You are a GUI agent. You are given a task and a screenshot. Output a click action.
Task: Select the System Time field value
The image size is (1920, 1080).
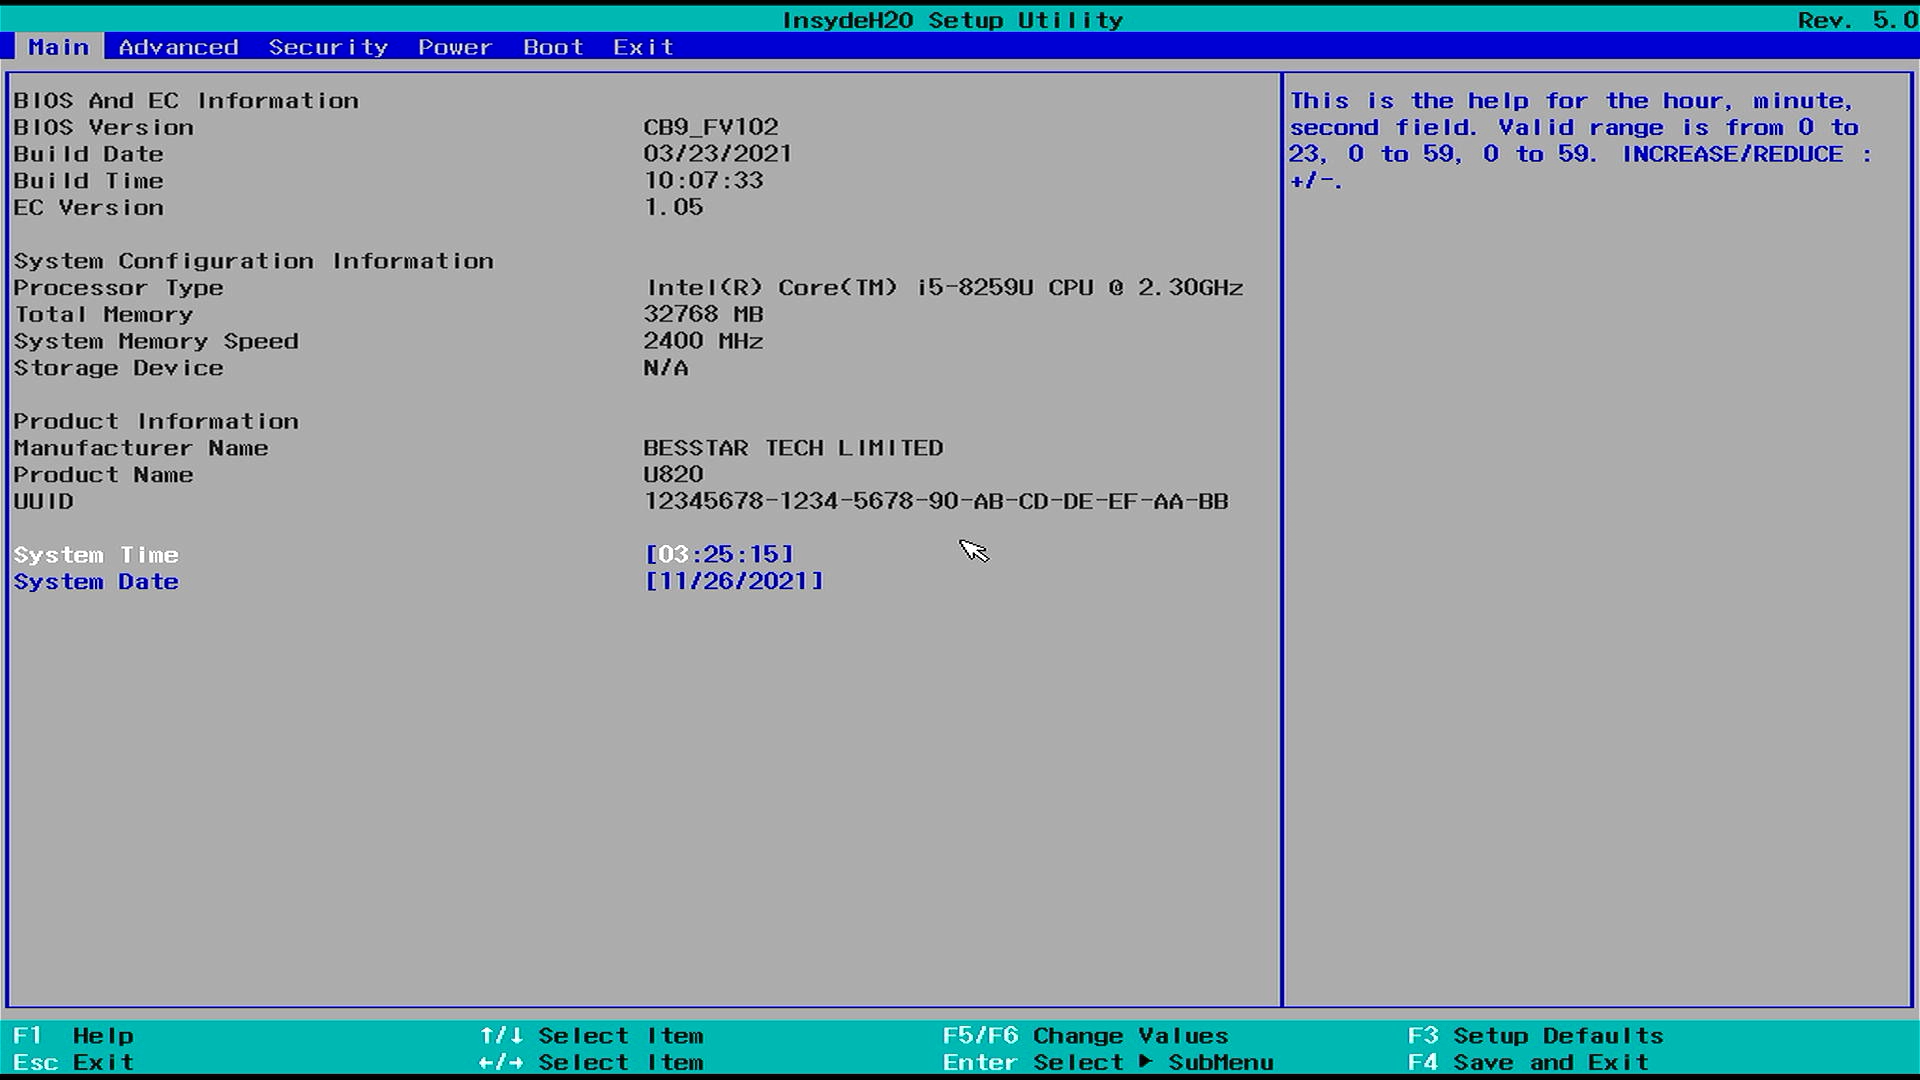point(719,554)
